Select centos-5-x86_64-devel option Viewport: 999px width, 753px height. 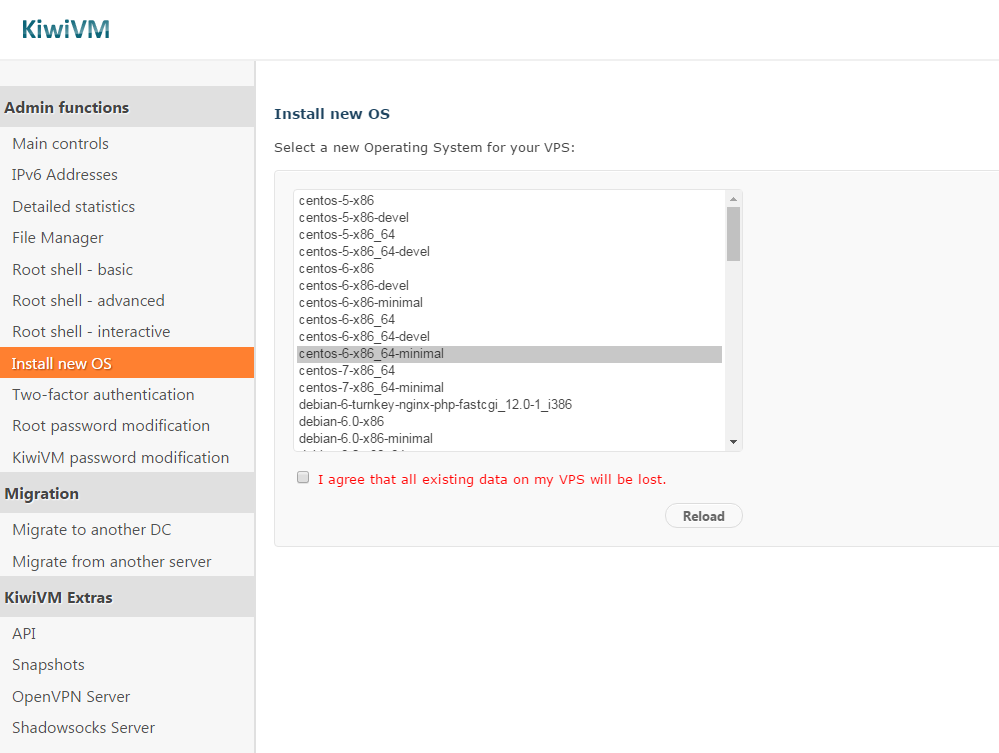point(510,252)
